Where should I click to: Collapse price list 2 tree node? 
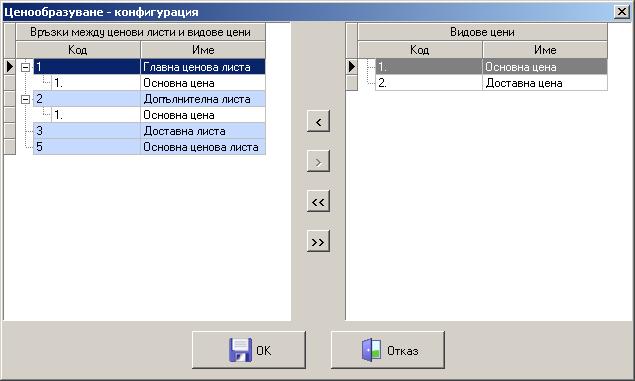pyautogui.click(x=26, y=99)
